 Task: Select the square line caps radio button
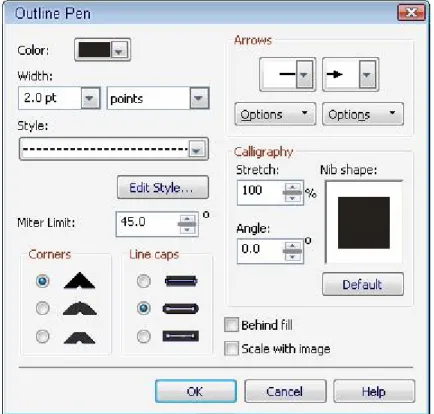(144, 281)
